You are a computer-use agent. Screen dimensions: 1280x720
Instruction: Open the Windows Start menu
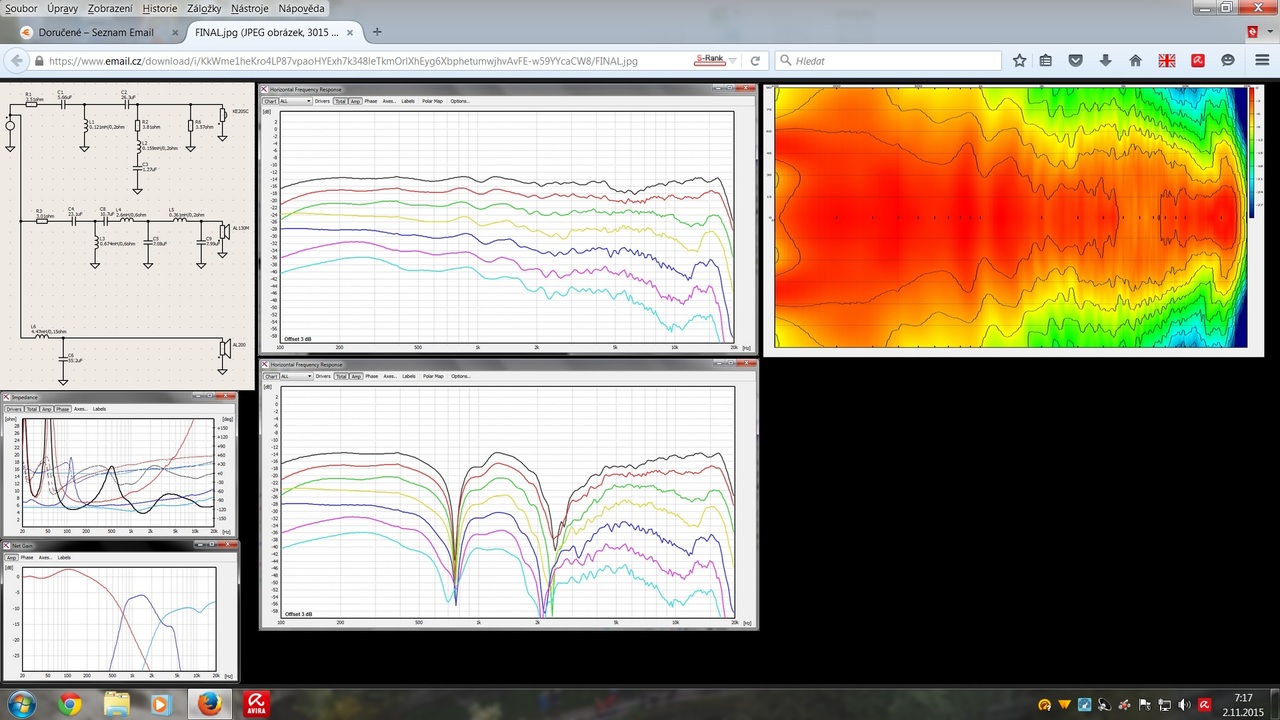(x=20, y=704)
